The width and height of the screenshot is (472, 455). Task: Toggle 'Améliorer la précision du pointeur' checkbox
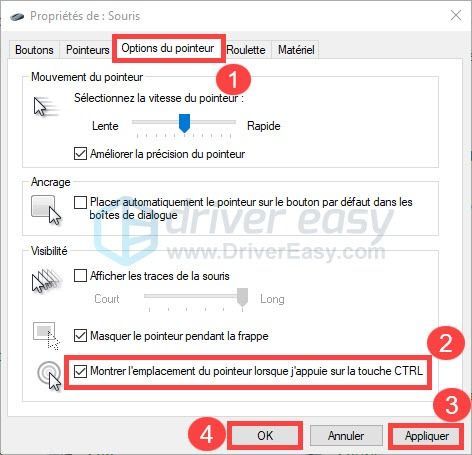coord(80,154)
